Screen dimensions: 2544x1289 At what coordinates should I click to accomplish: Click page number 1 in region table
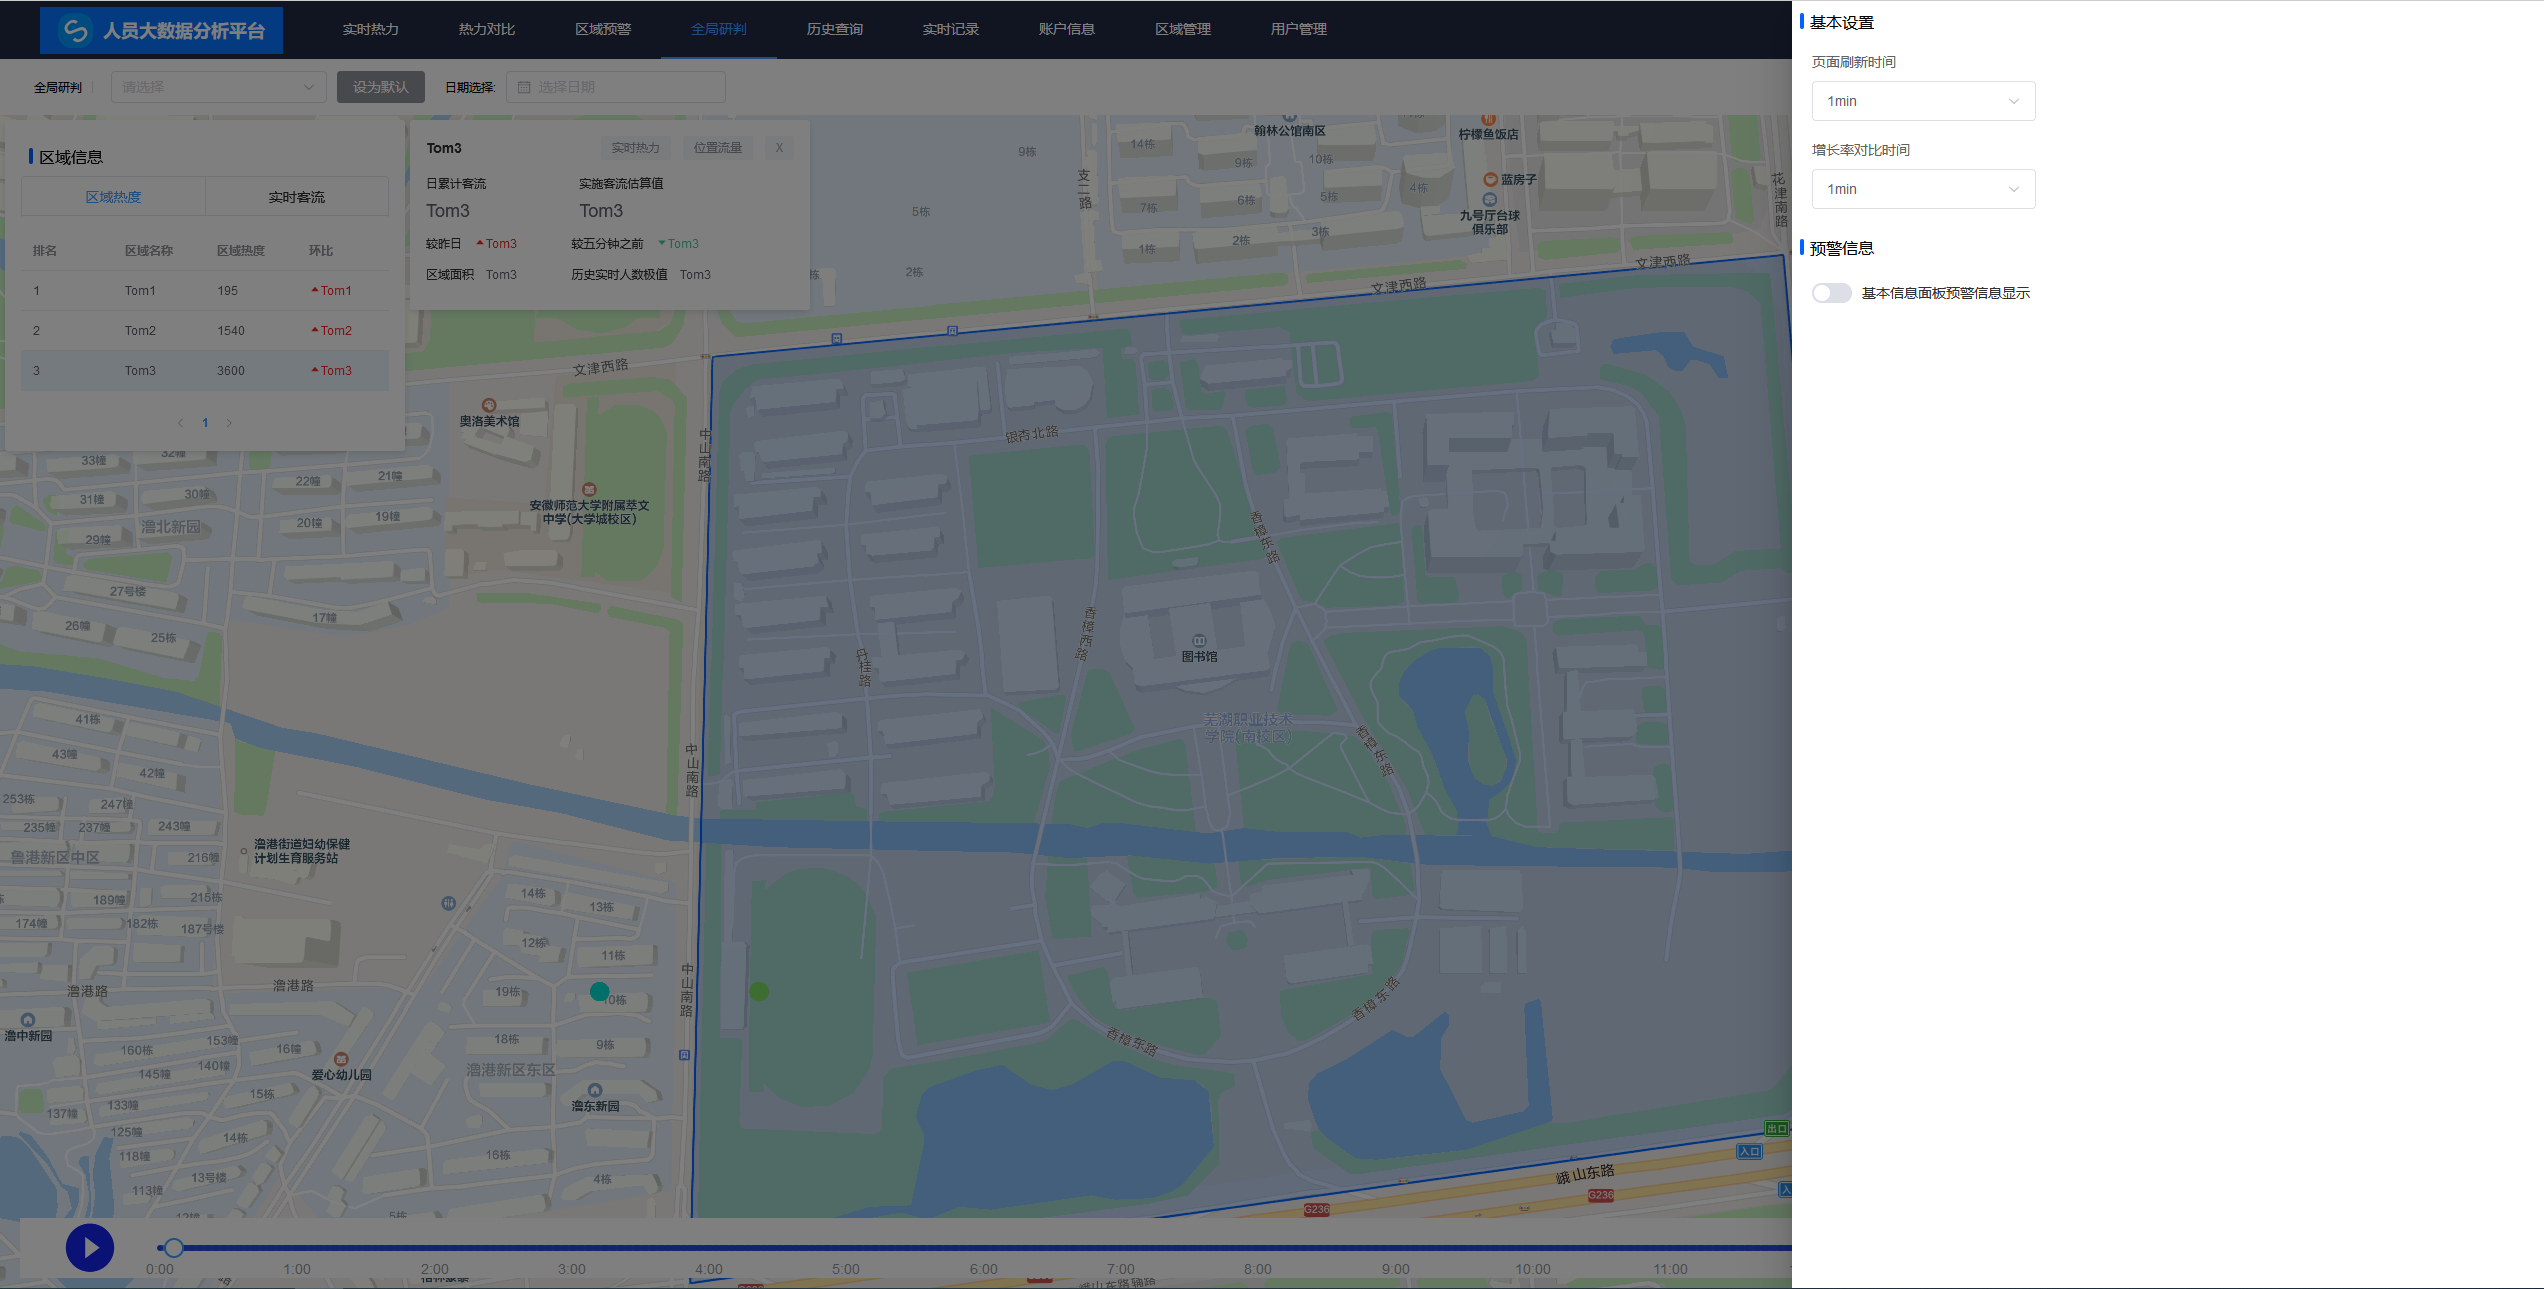tap(205, 423)
